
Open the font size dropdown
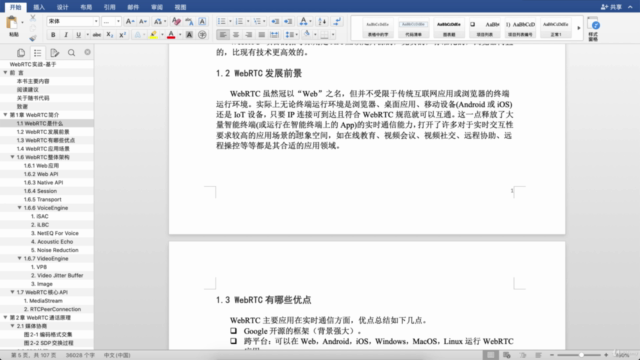click(118, 21)
